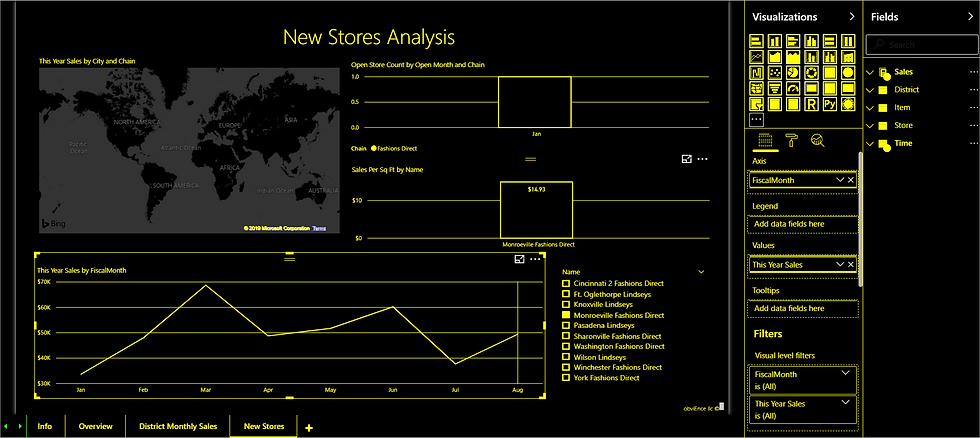Collapse the Fields pane chevron
This screenshot has height=438, width=980.
pos(970,17)
